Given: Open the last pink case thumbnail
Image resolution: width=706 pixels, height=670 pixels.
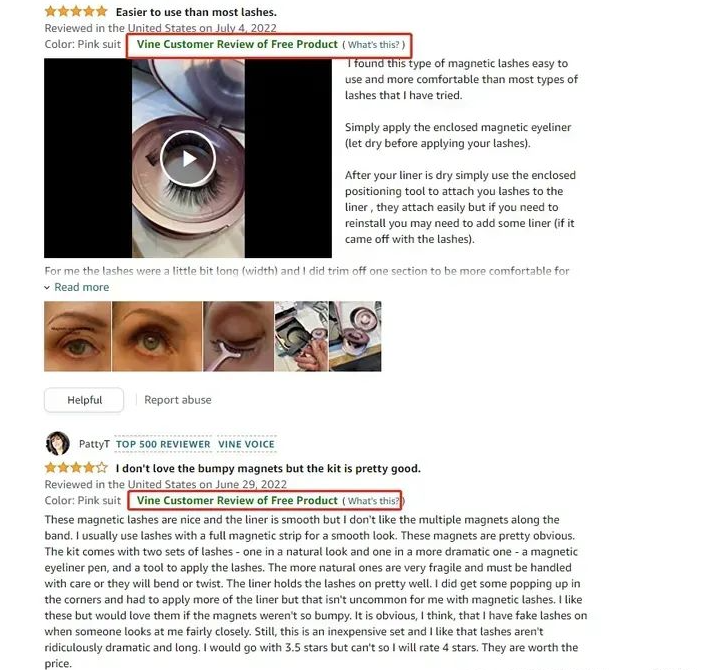Looking at the screenshot, I should (x=355, y=336).
